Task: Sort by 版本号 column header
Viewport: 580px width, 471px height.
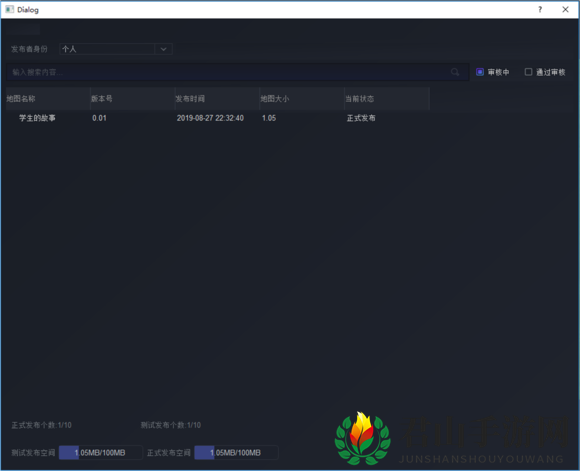Action: coord(132,99)
